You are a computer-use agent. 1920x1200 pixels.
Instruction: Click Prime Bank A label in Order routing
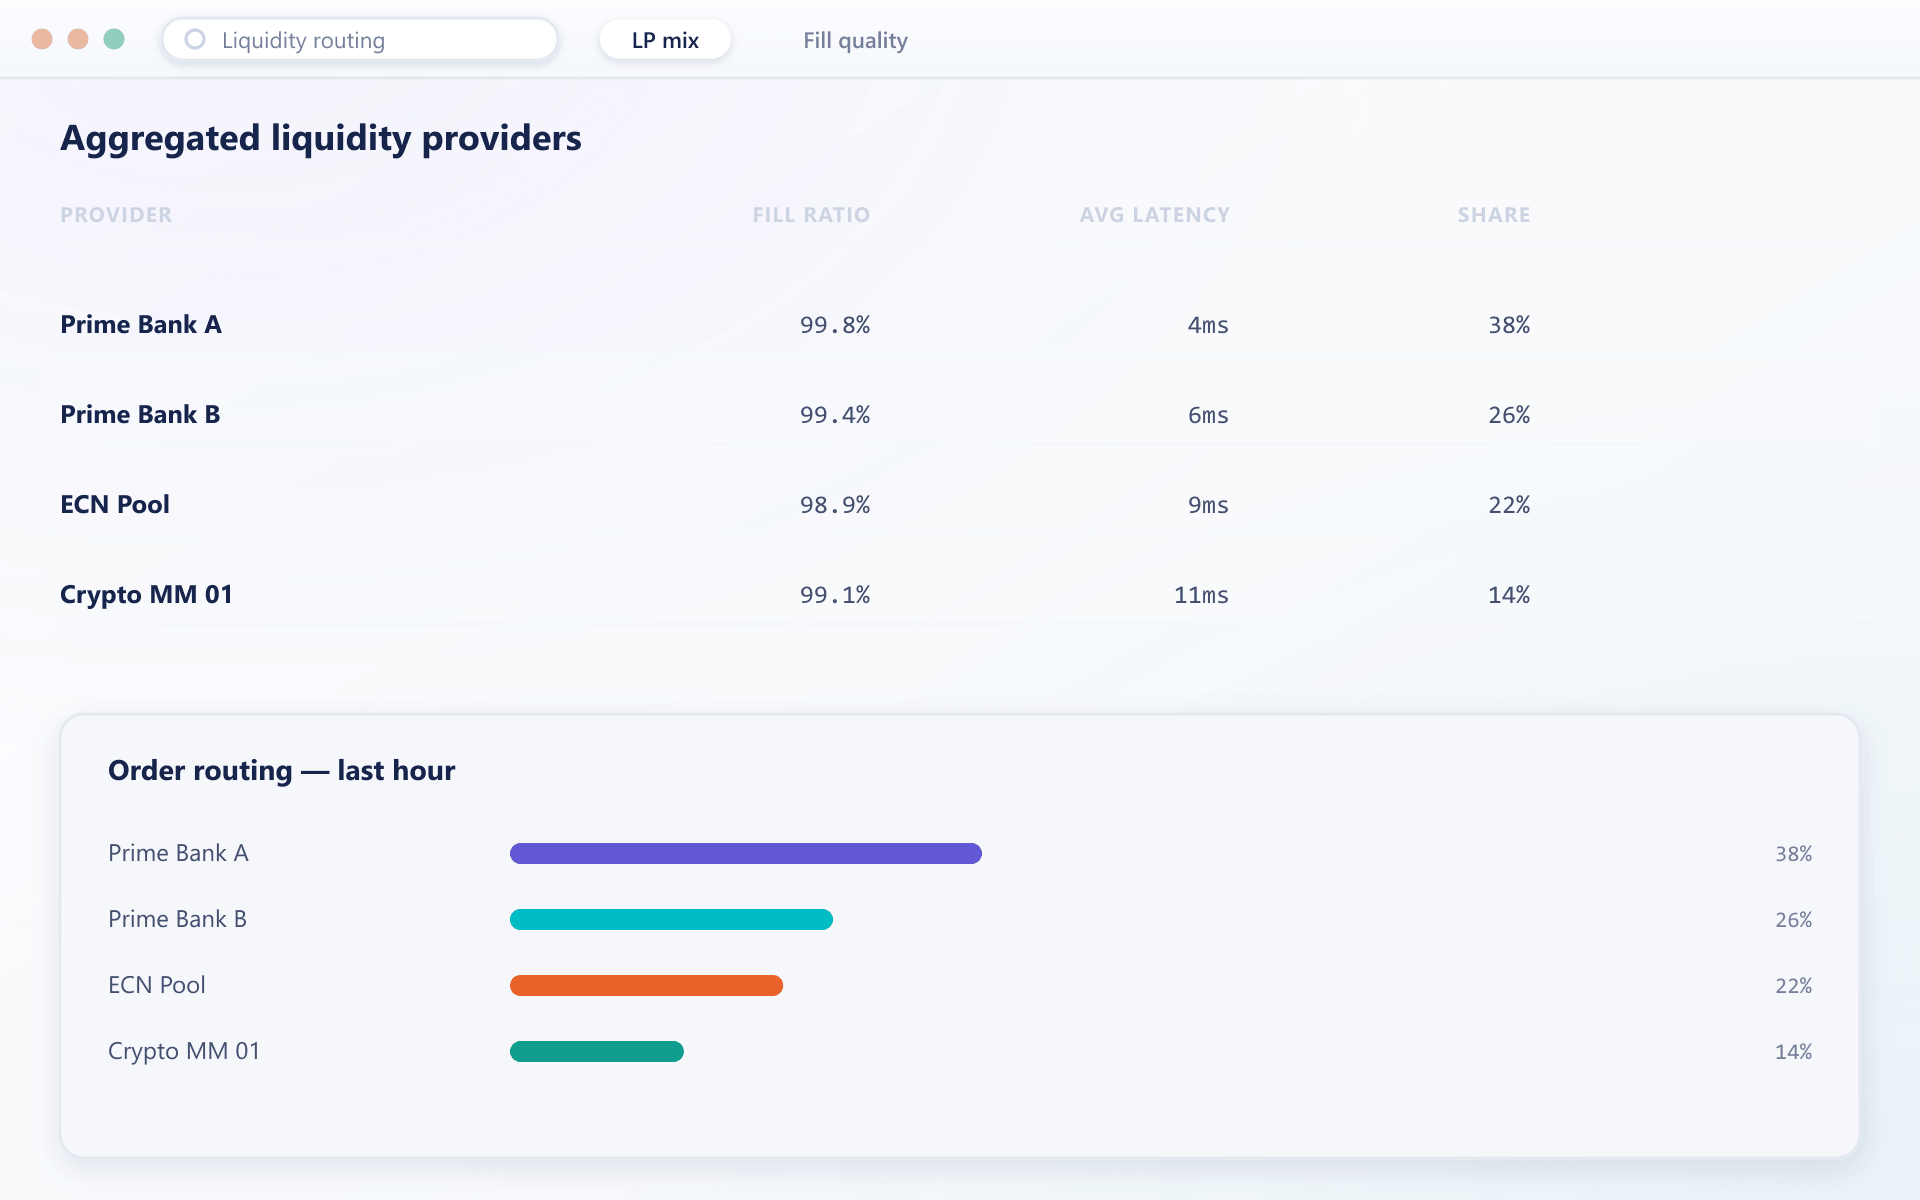coord(178,853)
